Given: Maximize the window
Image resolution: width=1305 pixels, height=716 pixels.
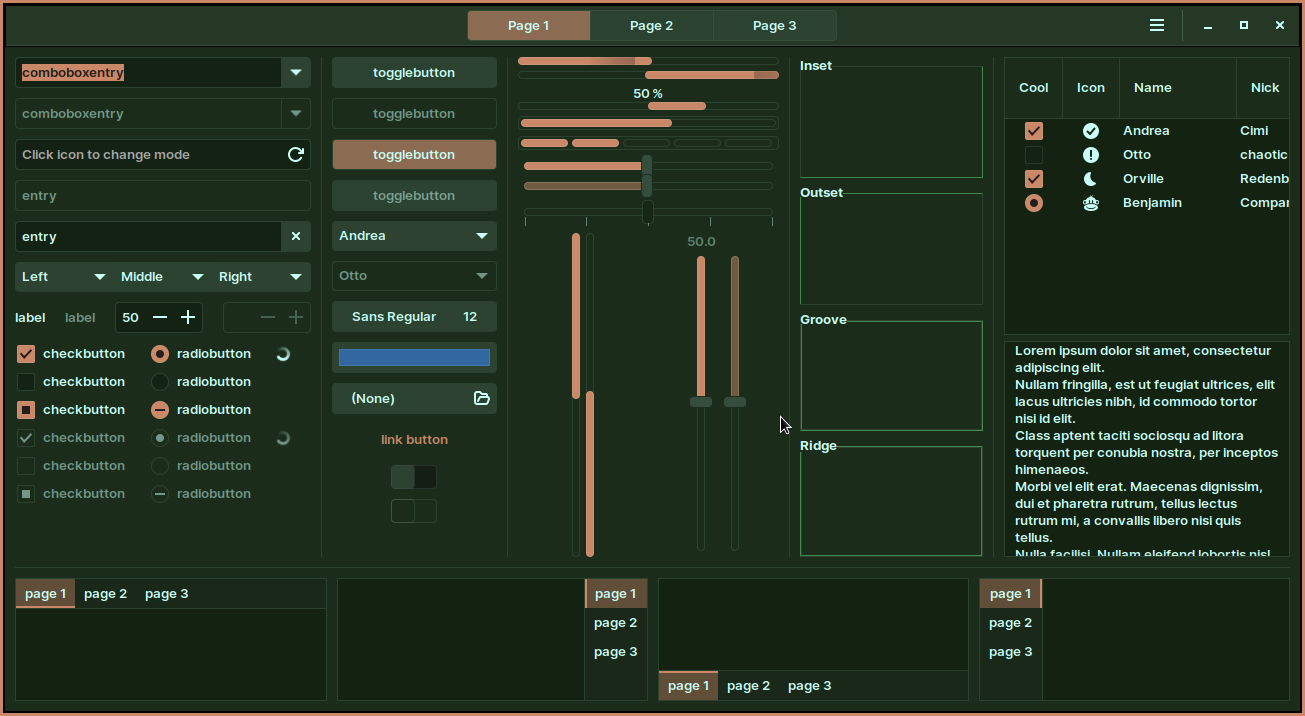Looking at the screenshot, I should pos(1244,26).
